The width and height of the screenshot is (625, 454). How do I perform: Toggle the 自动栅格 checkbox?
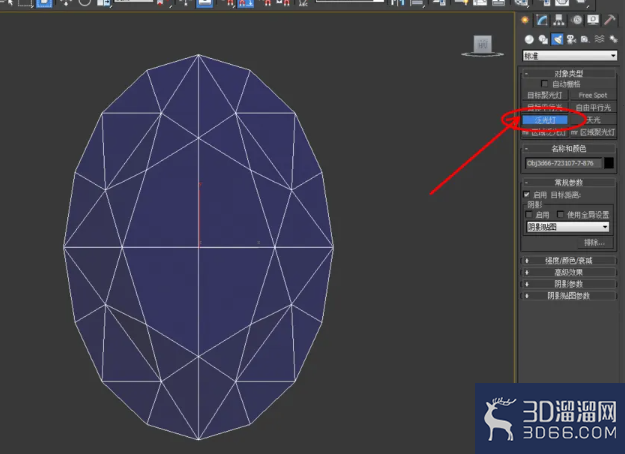click(x=544, y=84)
